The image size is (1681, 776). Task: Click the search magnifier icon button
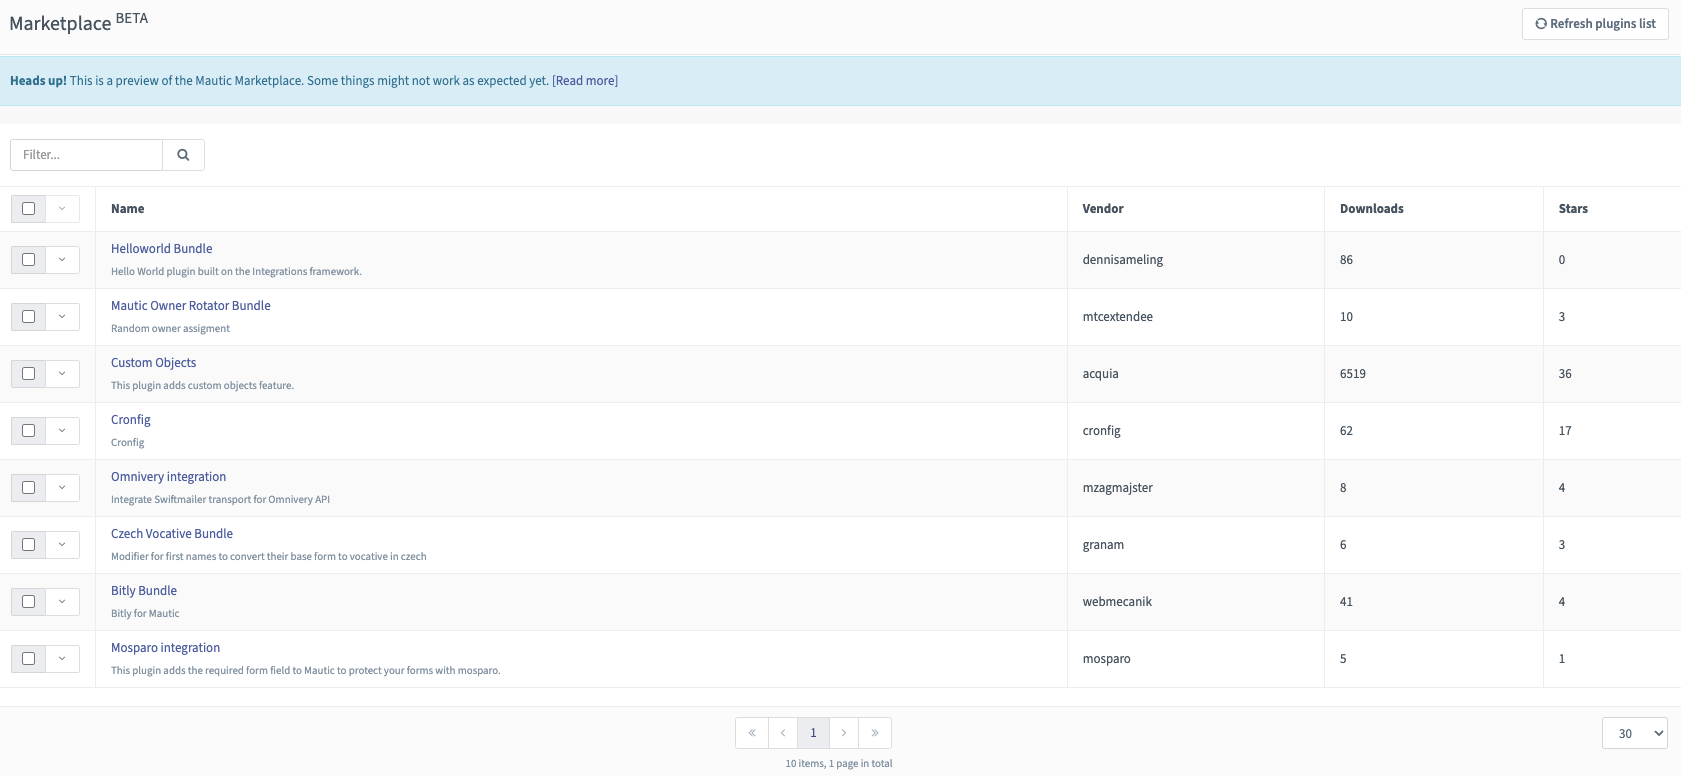[183, 155]
